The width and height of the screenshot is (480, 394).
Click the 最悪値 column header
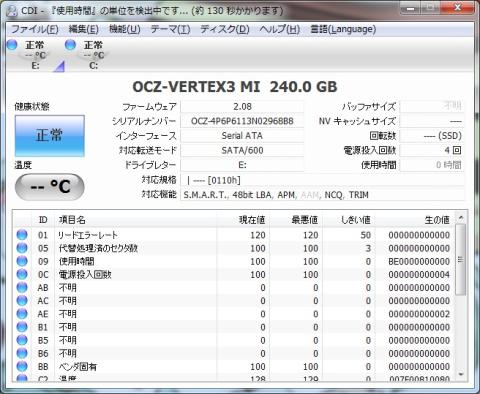(296, 220)
